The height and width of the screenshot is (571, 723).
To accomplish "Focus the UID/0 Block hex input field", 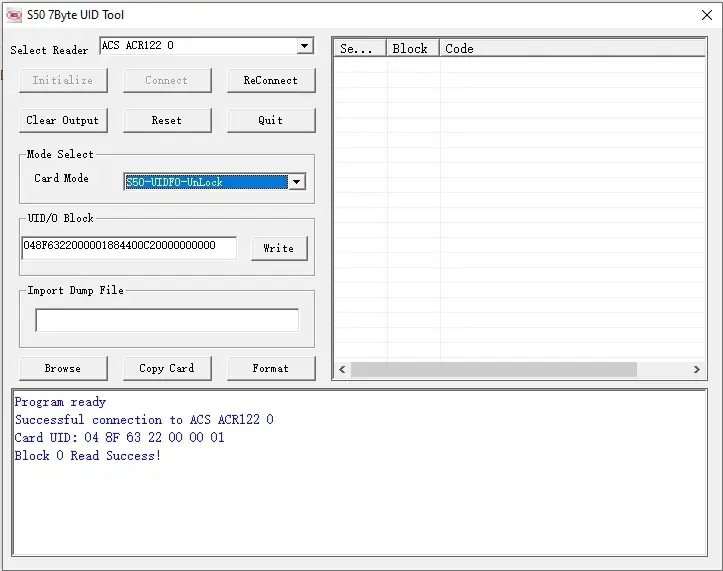I will point(129,247).
